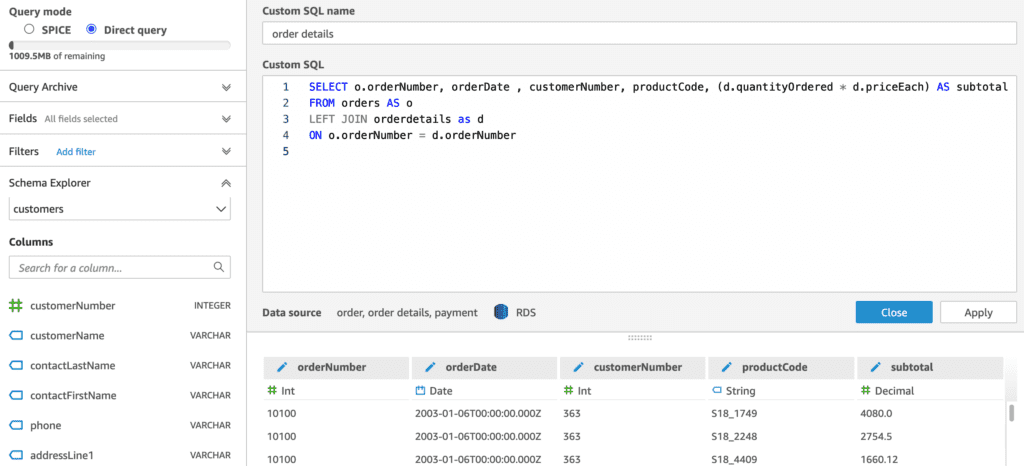Select the customerNumber column in Schema Explorer
This screenshot has width=1024, height=466.
(x=120, y=305)
